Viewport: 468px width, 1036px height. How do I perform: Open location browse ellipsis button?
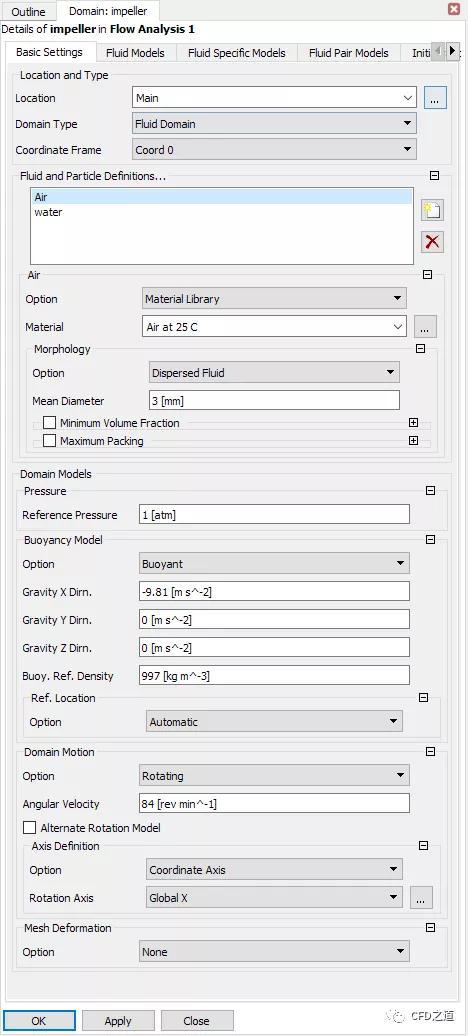pos(435,98)
